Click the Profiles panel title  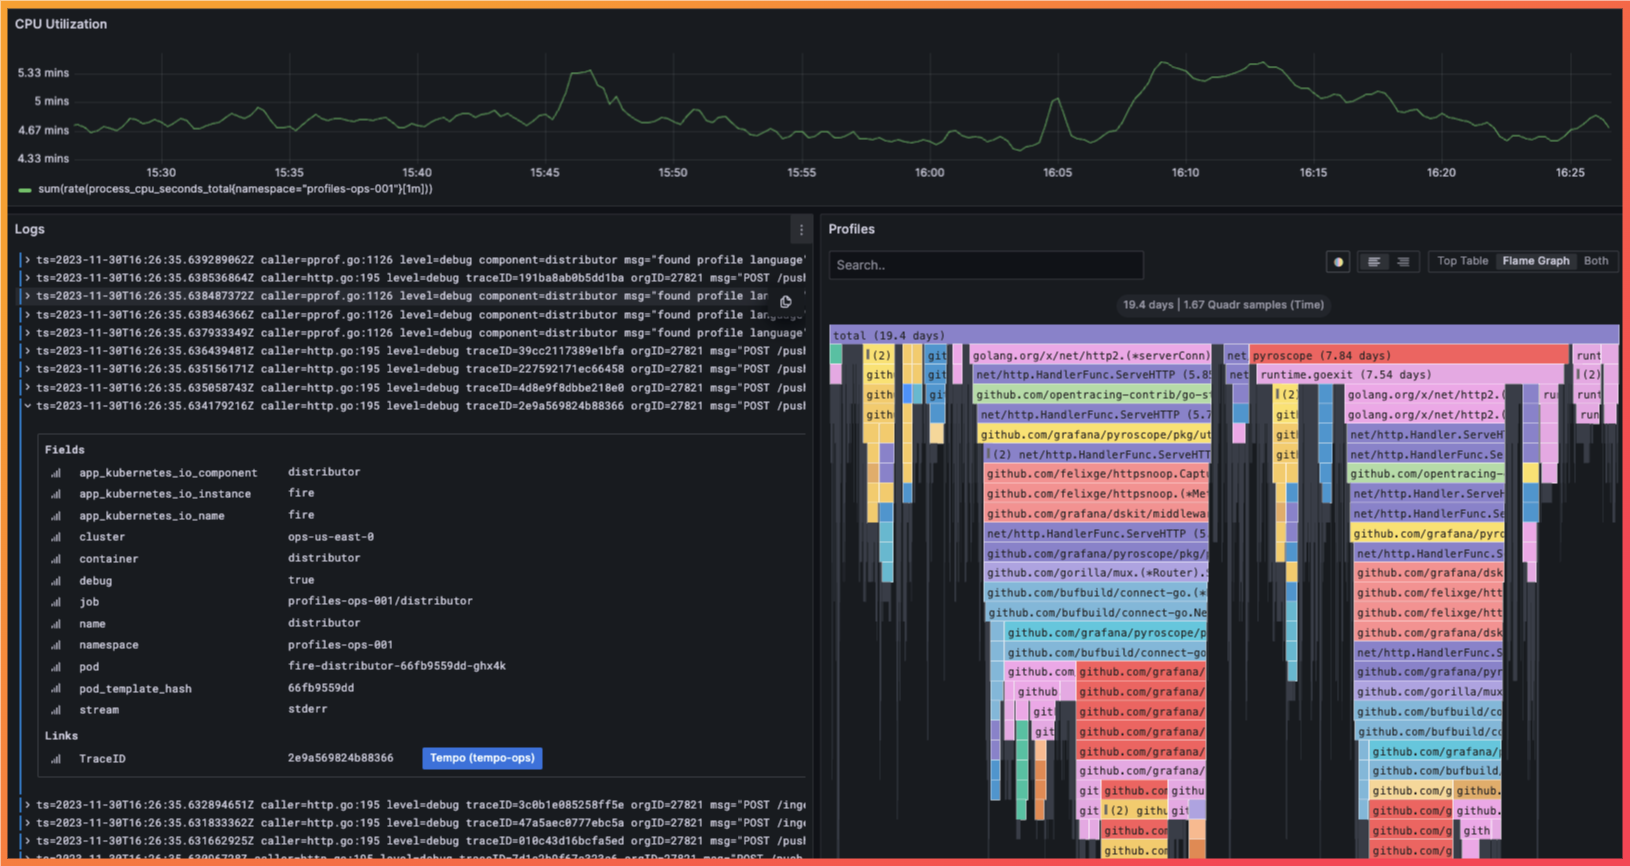click(852, 229)
